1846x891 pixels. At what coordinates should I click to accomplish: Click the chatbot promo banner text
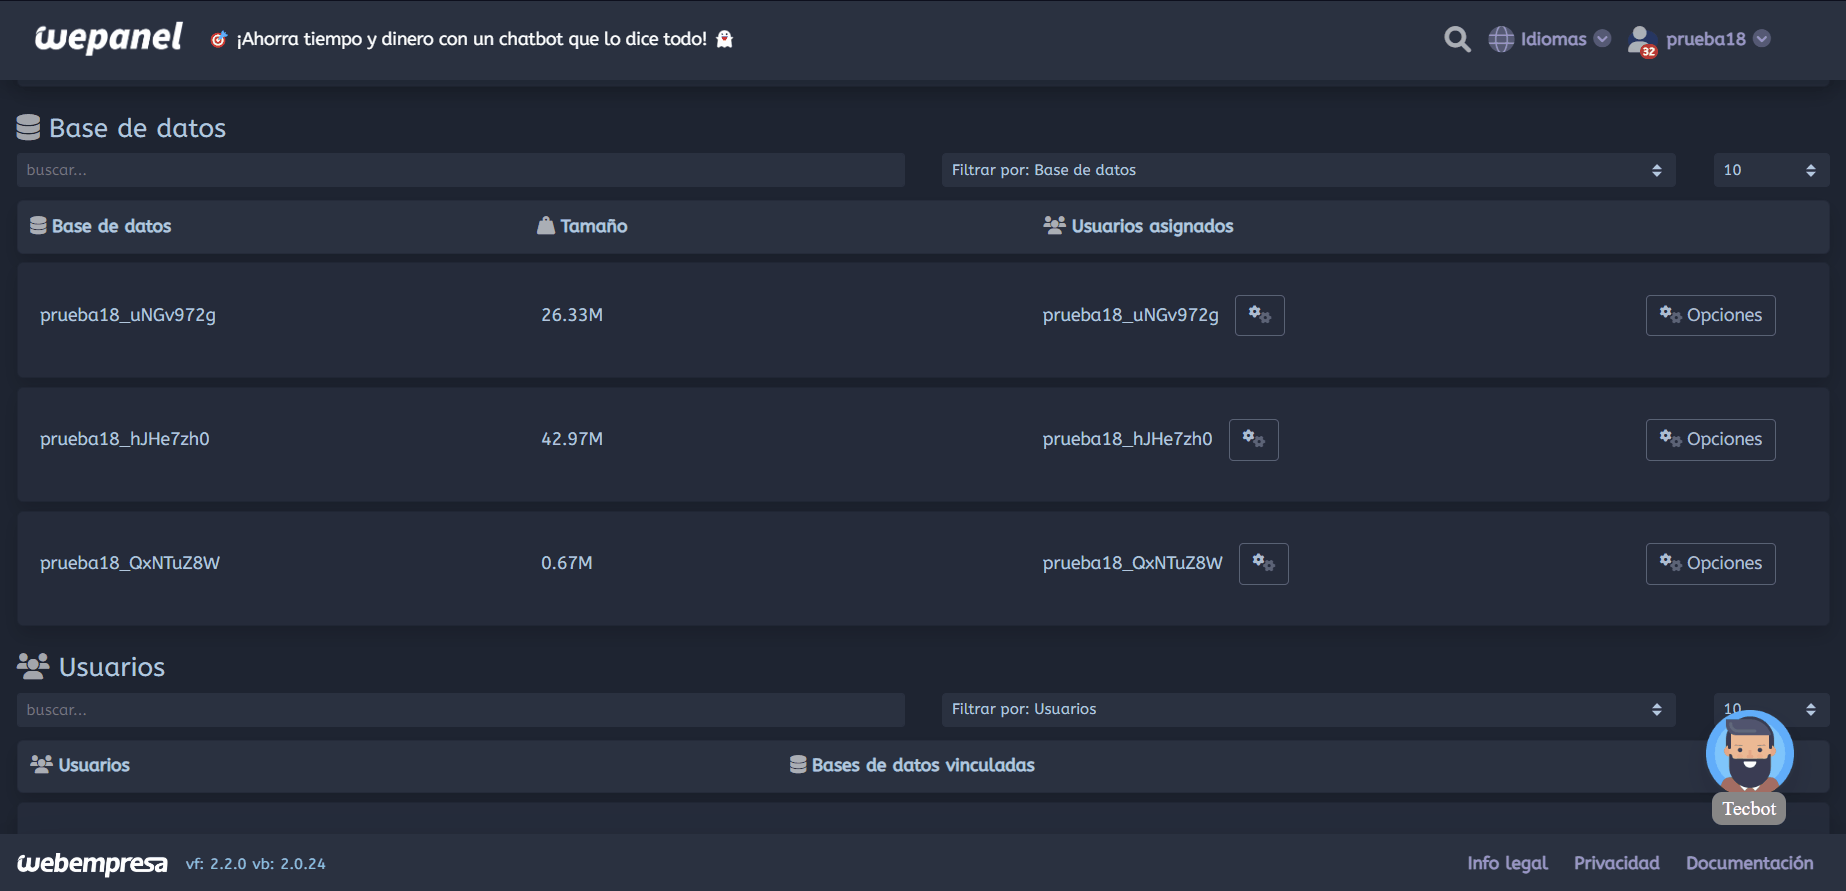pos(471,39)
